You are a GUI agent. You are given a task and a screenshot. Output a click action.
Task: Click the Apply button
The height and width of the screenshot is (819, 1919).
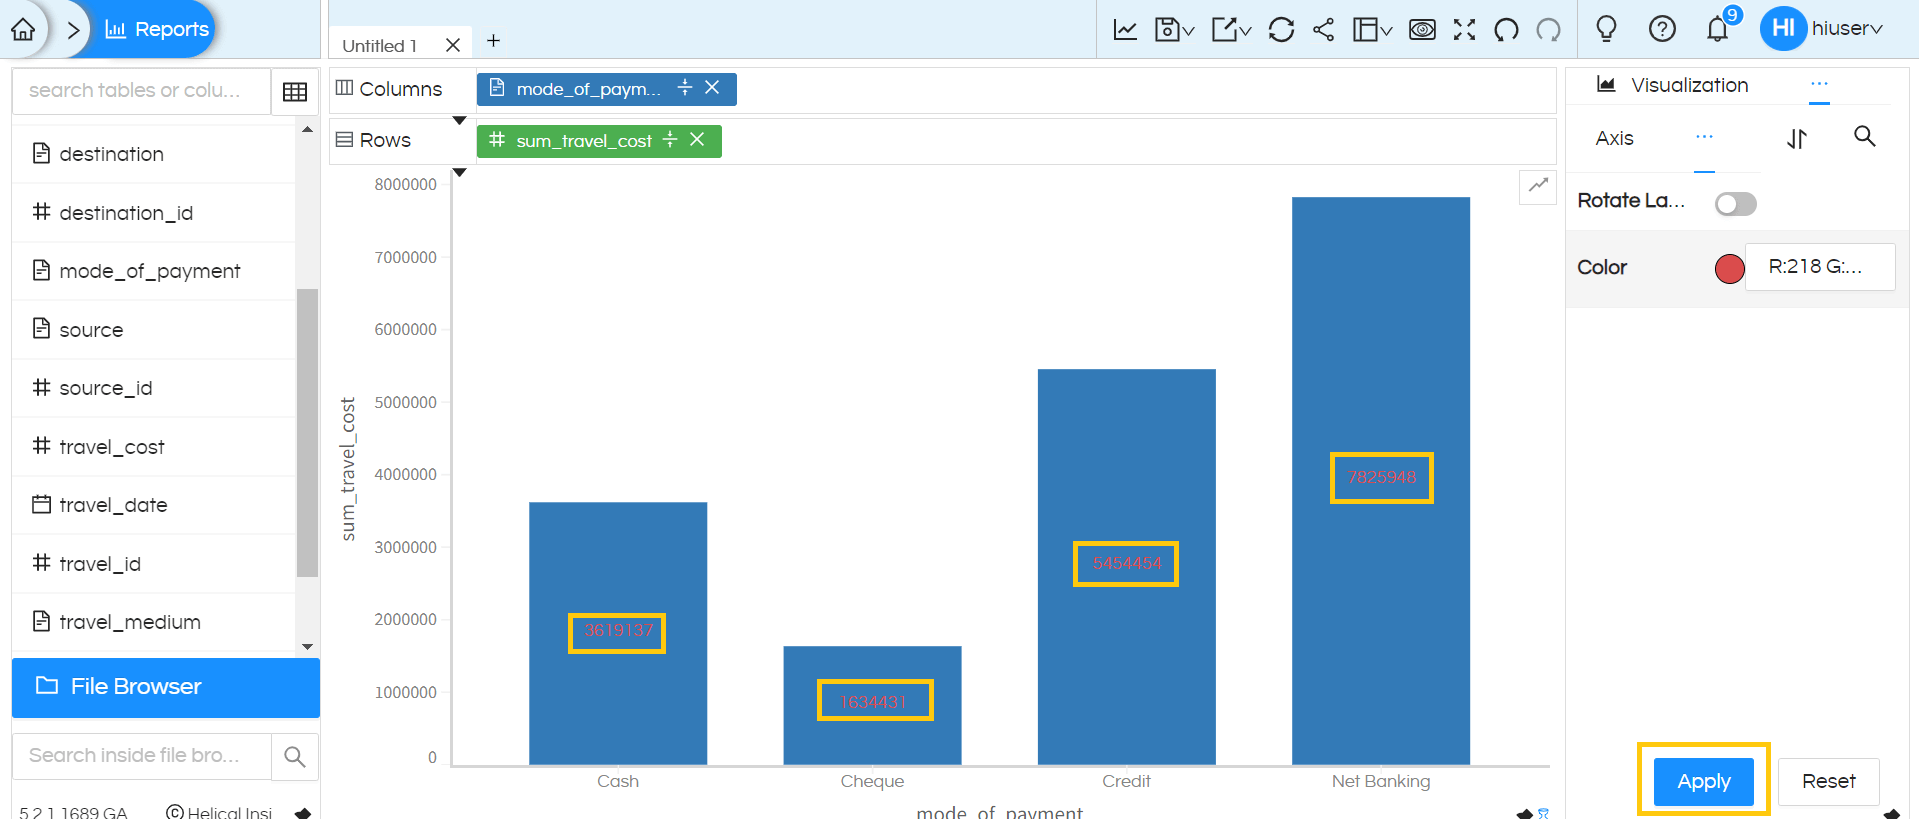(1703, 781)
